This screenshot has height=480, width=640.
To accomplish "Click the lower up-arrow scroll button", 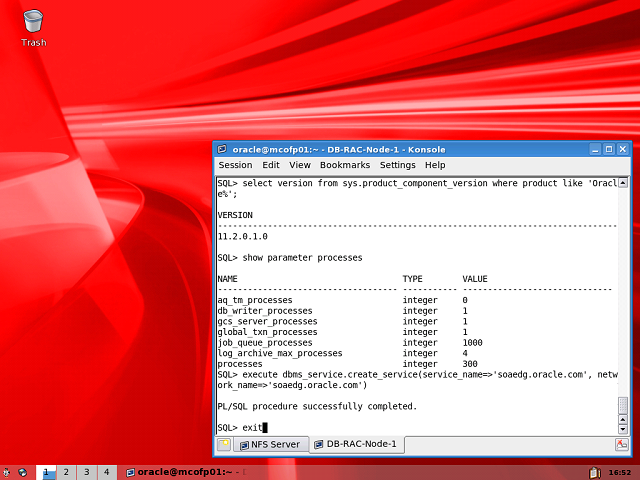I will pyautogui.click(x=623, y=420).
